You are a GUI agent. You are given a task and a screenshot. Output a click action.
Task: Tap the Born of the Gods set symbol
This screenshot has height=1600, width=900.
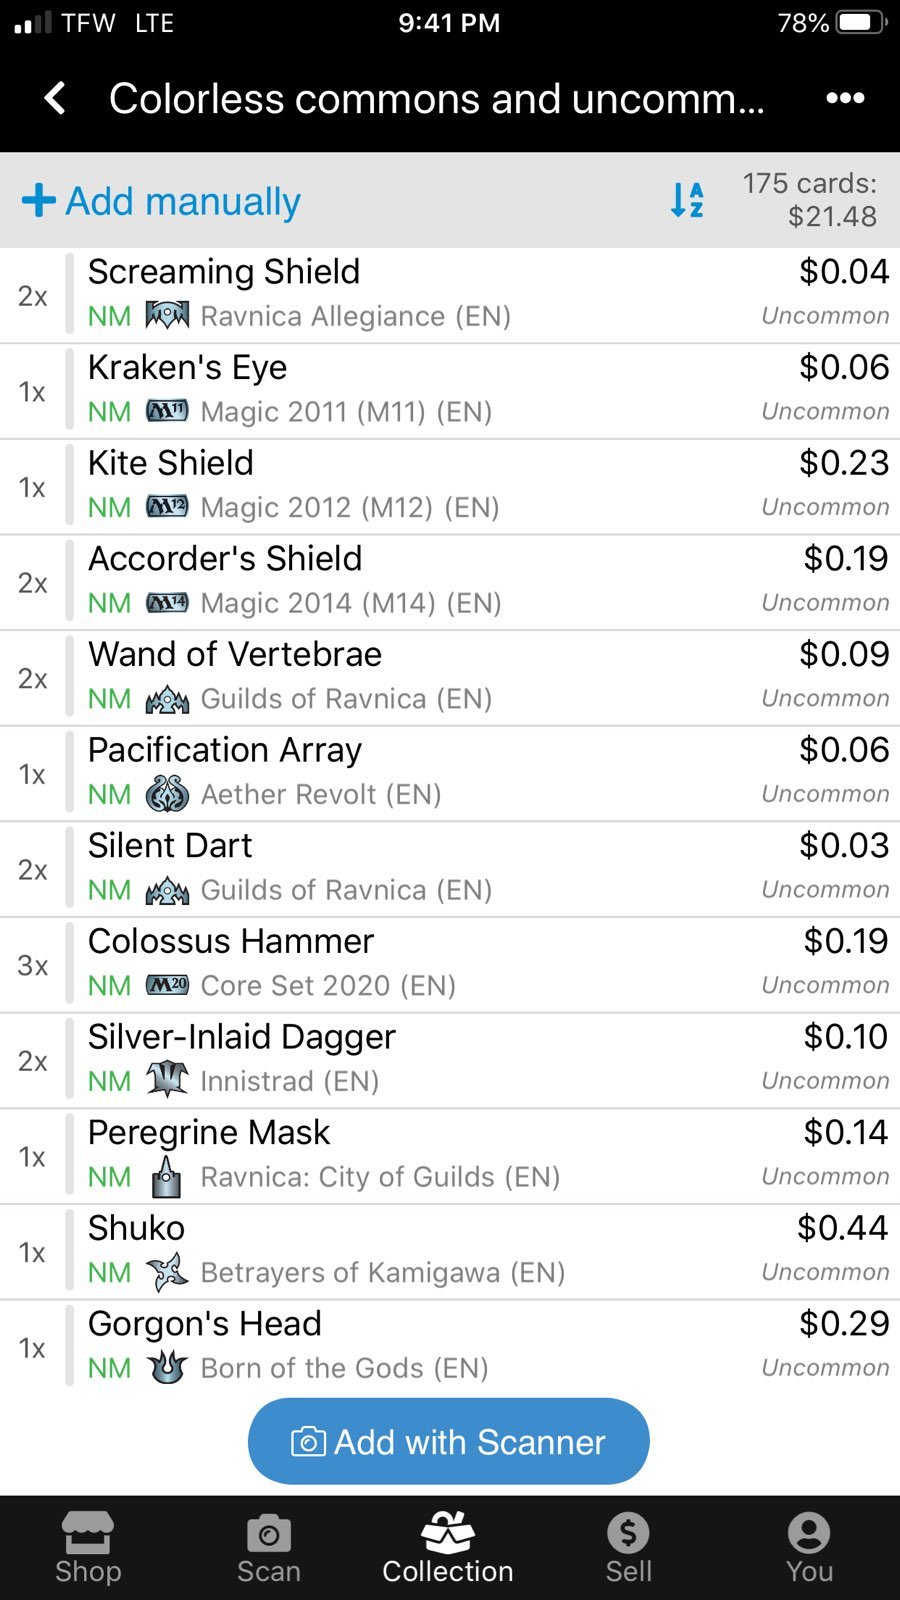[167, 1367]
